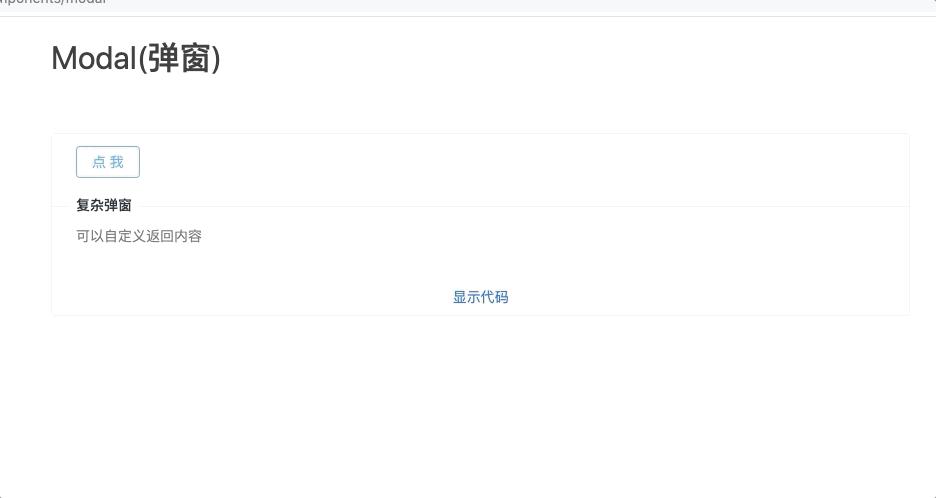Click the Modal(弹窗) page heading
936x498 pixels.
point(136,59)
